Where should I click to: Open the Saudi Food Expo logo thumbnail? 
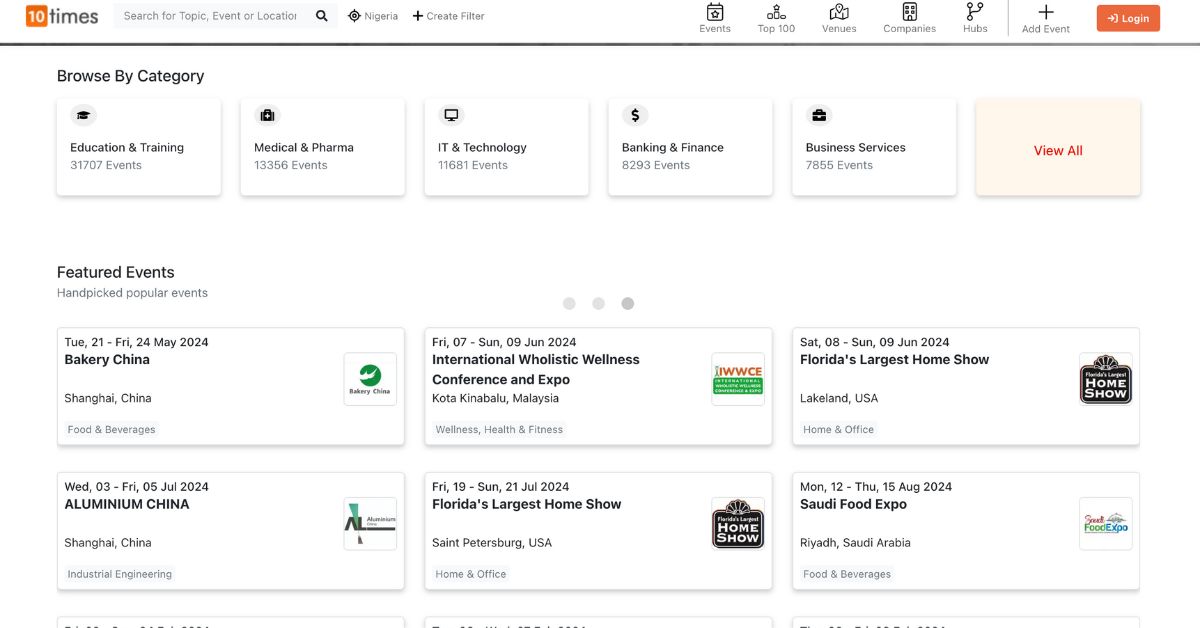click(x=1106, y=524)
